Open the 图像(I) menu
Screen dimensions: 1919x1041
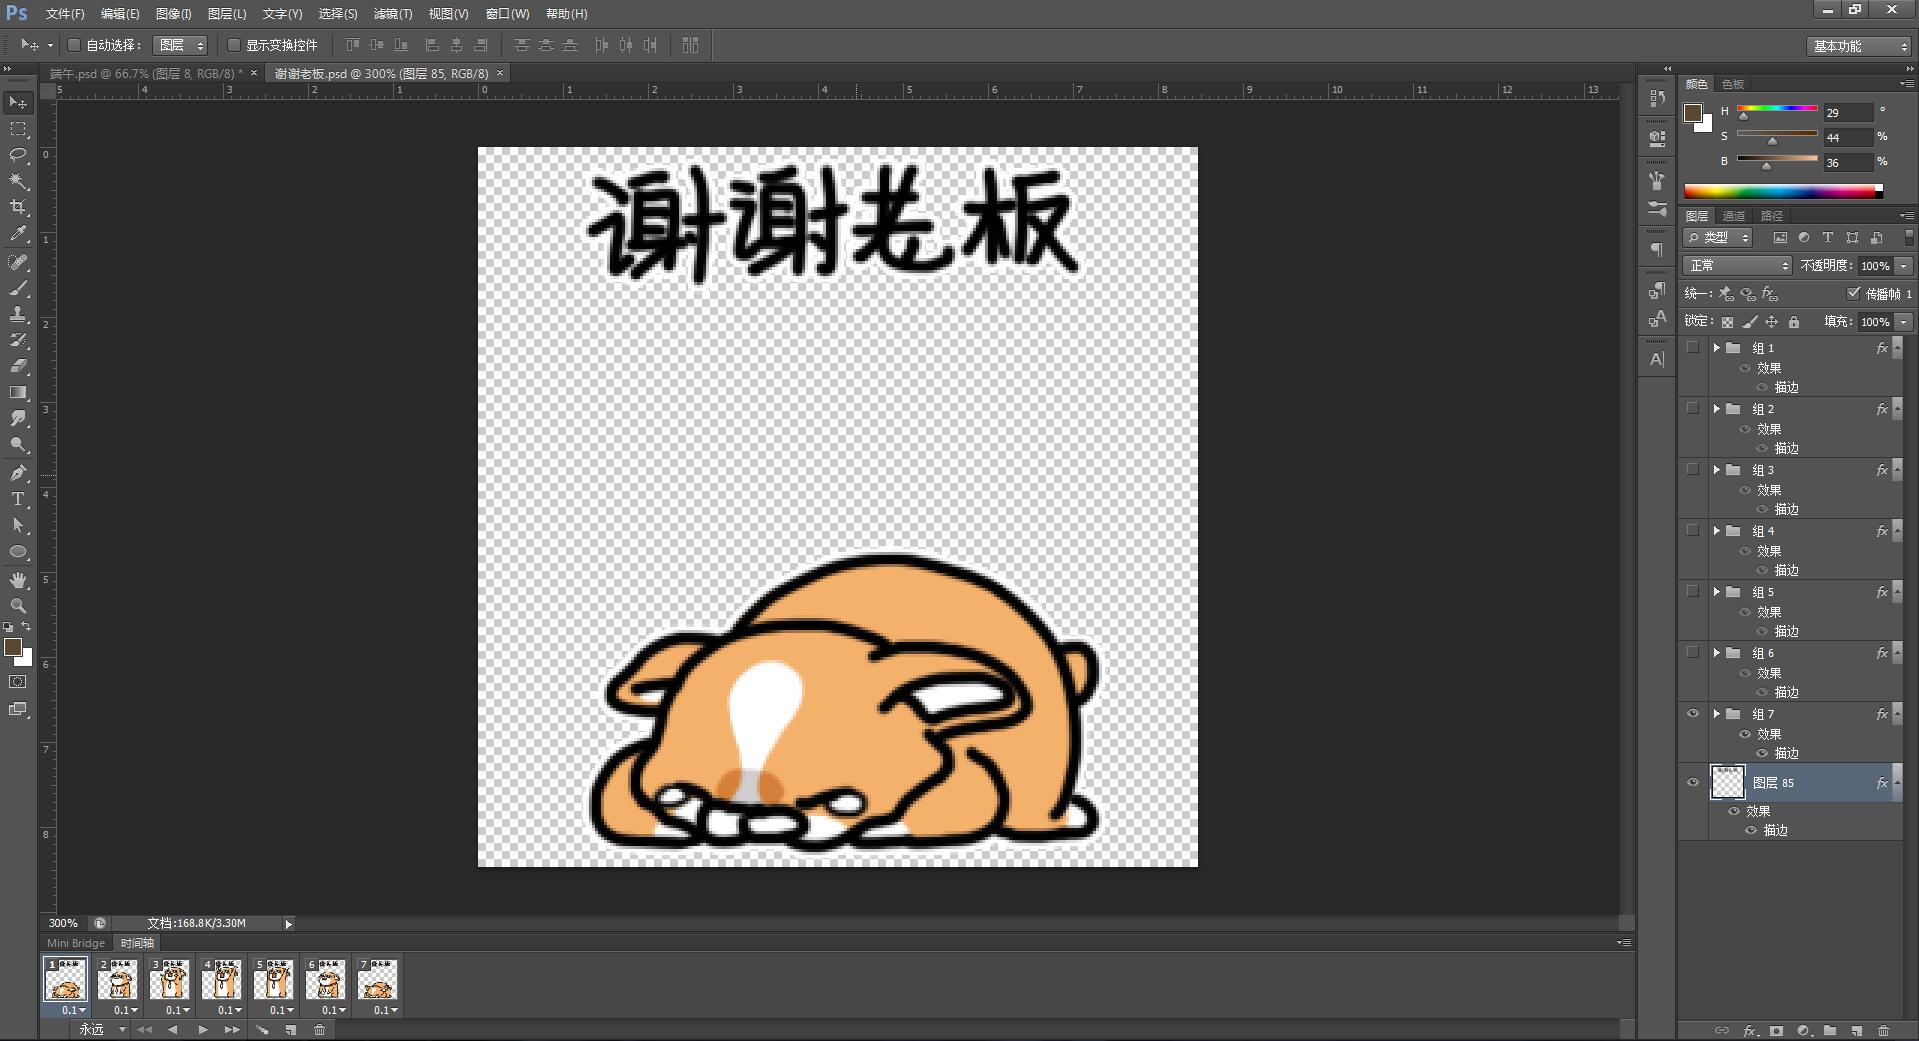click(x=173, y=14)
